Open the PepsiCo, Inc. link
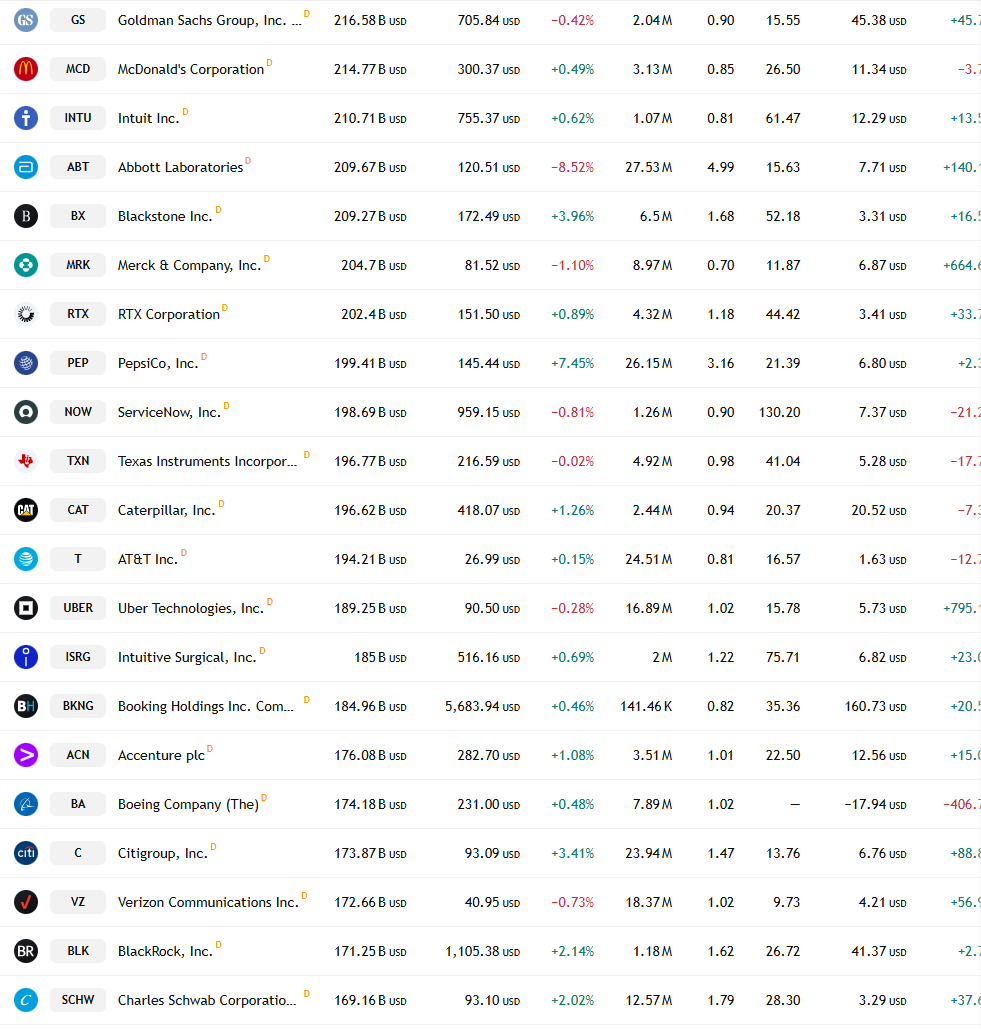This screenshot has width=981, height=1029. tap(158, 364)
